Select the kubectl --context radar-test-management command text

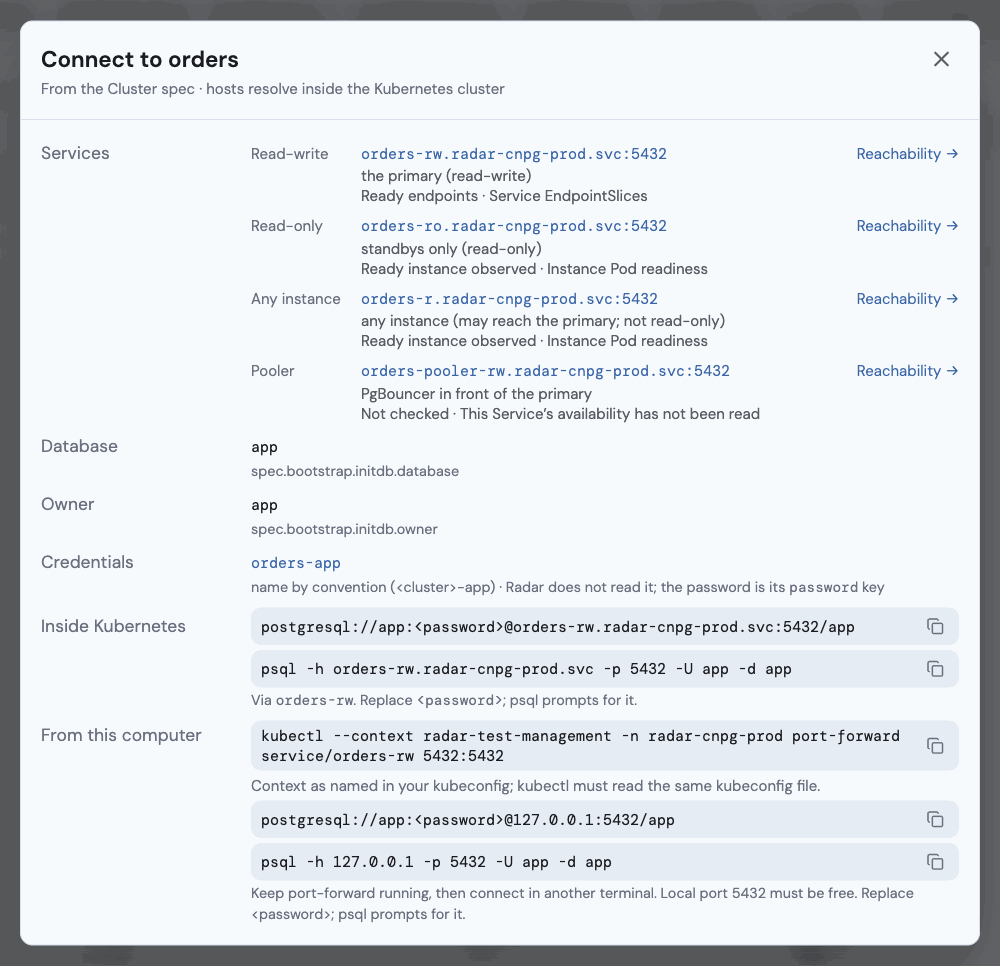pyautogui.click(x=580, y=746)
